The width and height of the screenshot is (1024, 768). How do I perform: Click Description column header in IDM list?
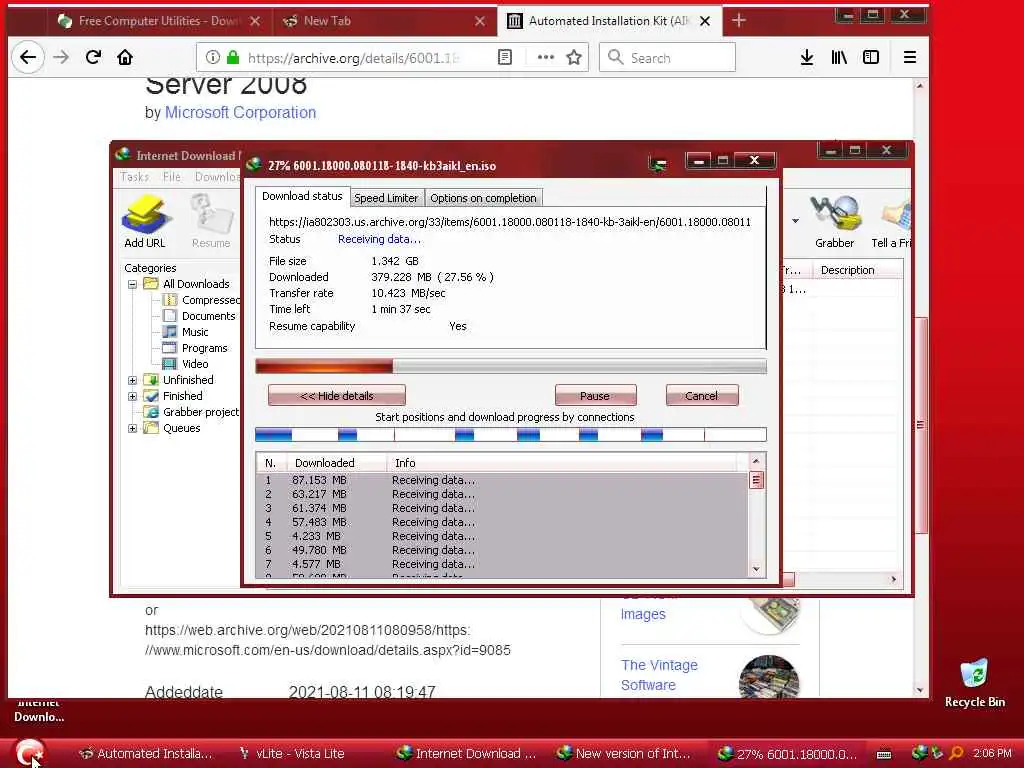[857, 270]
